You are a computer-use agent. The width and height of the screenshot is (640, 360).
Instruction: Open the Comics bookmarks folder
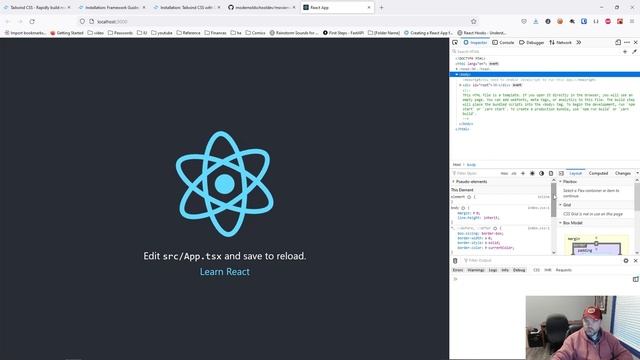256,33
